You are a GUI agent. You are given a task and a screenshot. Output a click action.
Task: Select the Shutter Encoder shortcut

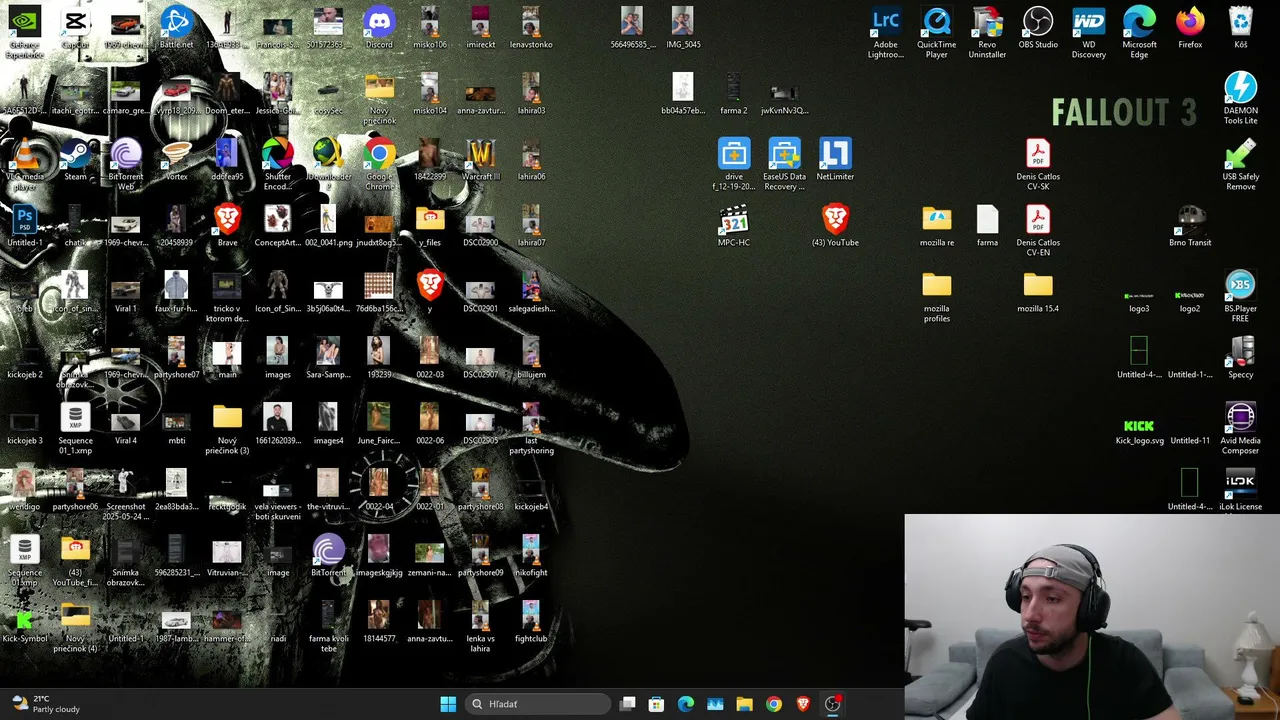click(278, 165)
